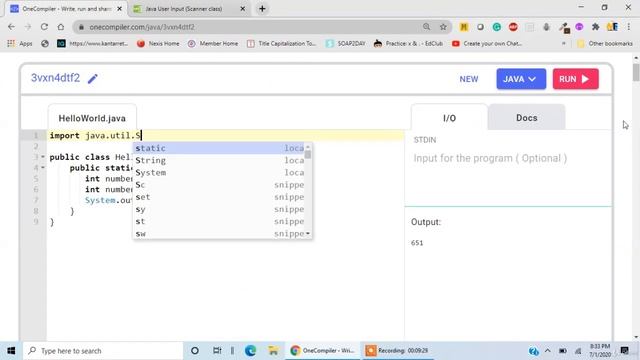Open File Explorer from the taskbar
The height and width of the screenshot is (360, 640).
click(273, 351)
